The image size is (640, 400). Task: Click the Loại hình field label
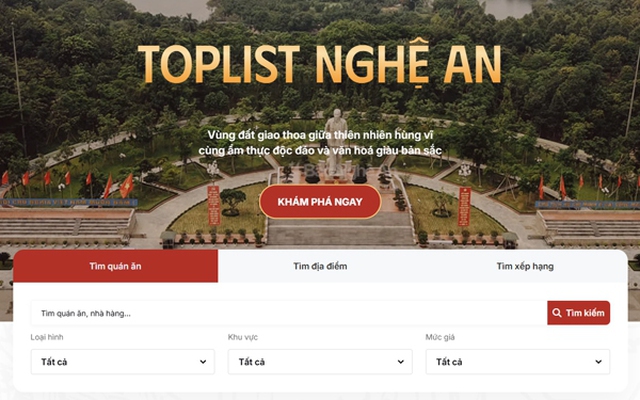[47, 337]
